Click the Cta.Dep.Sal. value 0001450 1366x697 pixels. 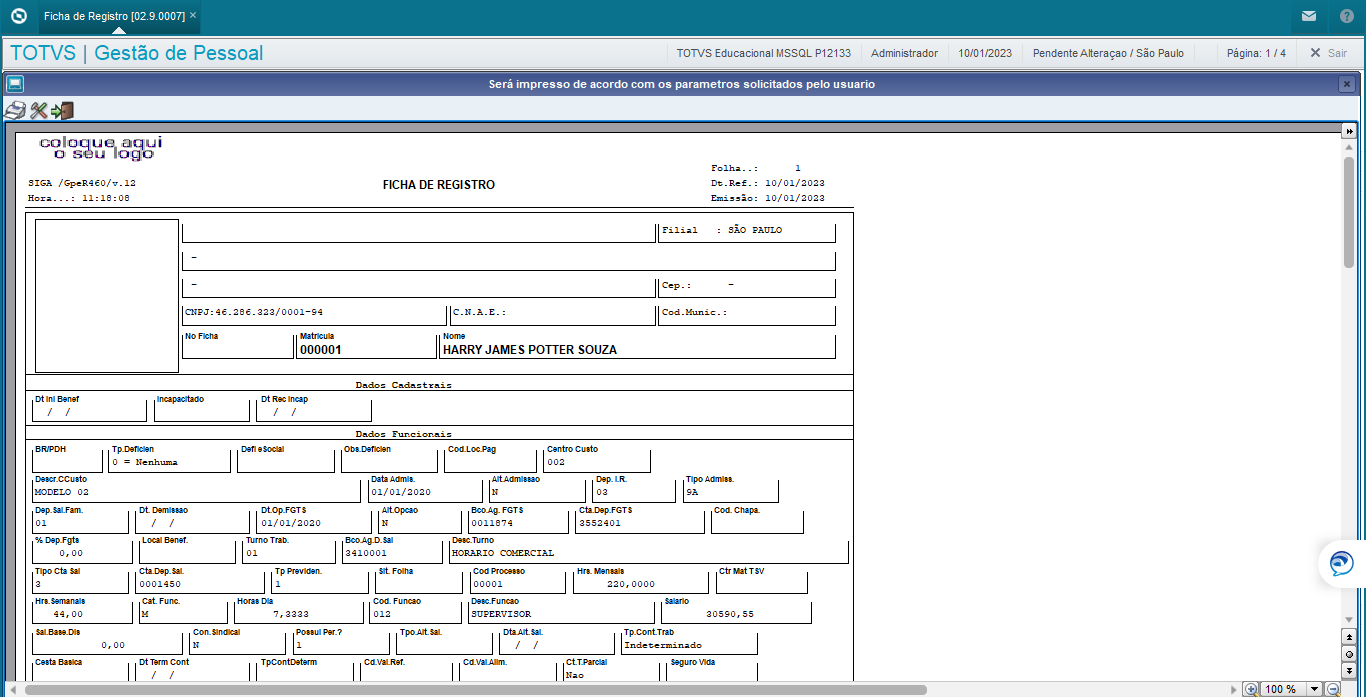coord(160,583)
